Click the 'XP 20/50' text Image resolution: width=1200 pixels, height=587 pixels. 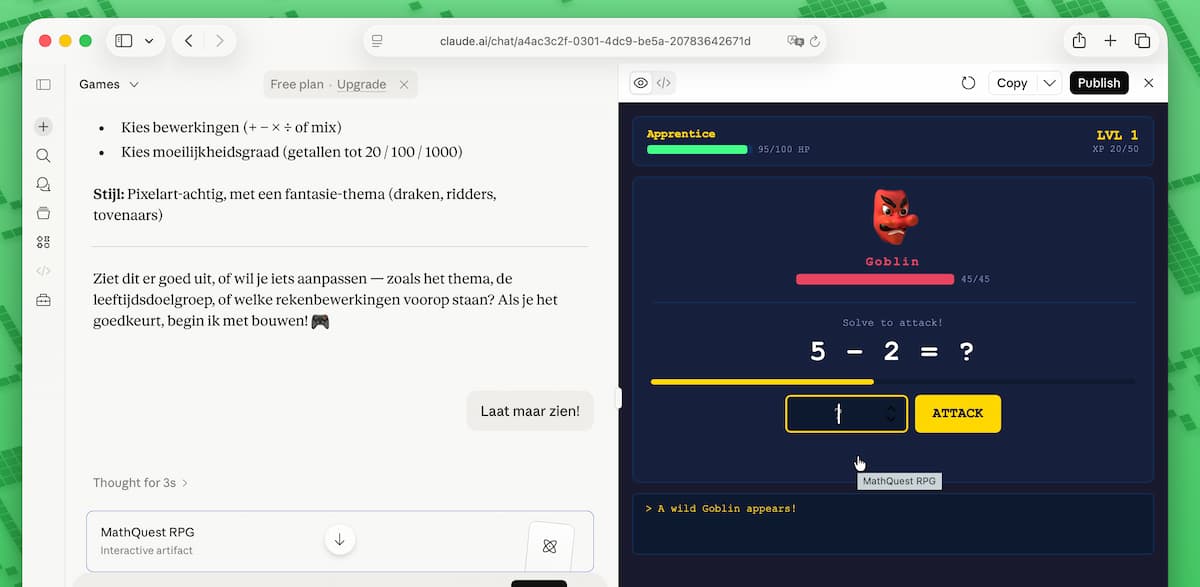(x=1116, y=149)
